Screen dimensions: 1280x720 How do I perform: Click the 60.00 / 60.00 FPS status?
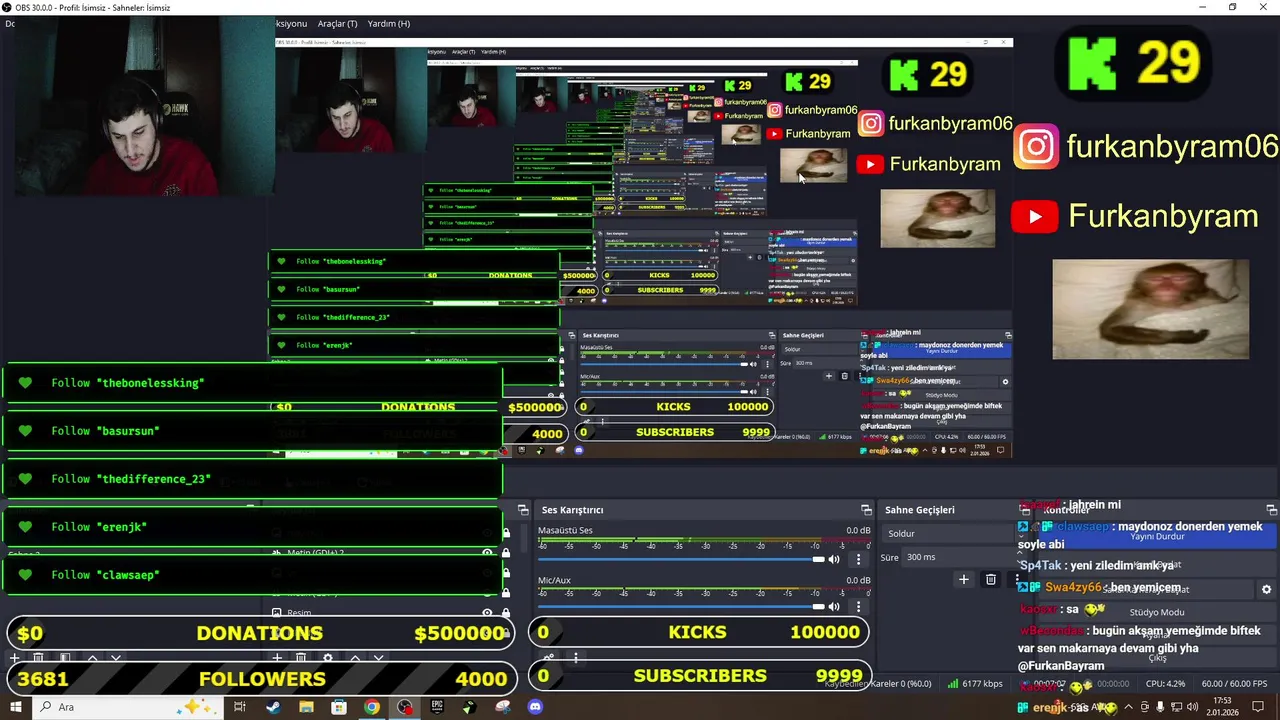coord(1234,684)
